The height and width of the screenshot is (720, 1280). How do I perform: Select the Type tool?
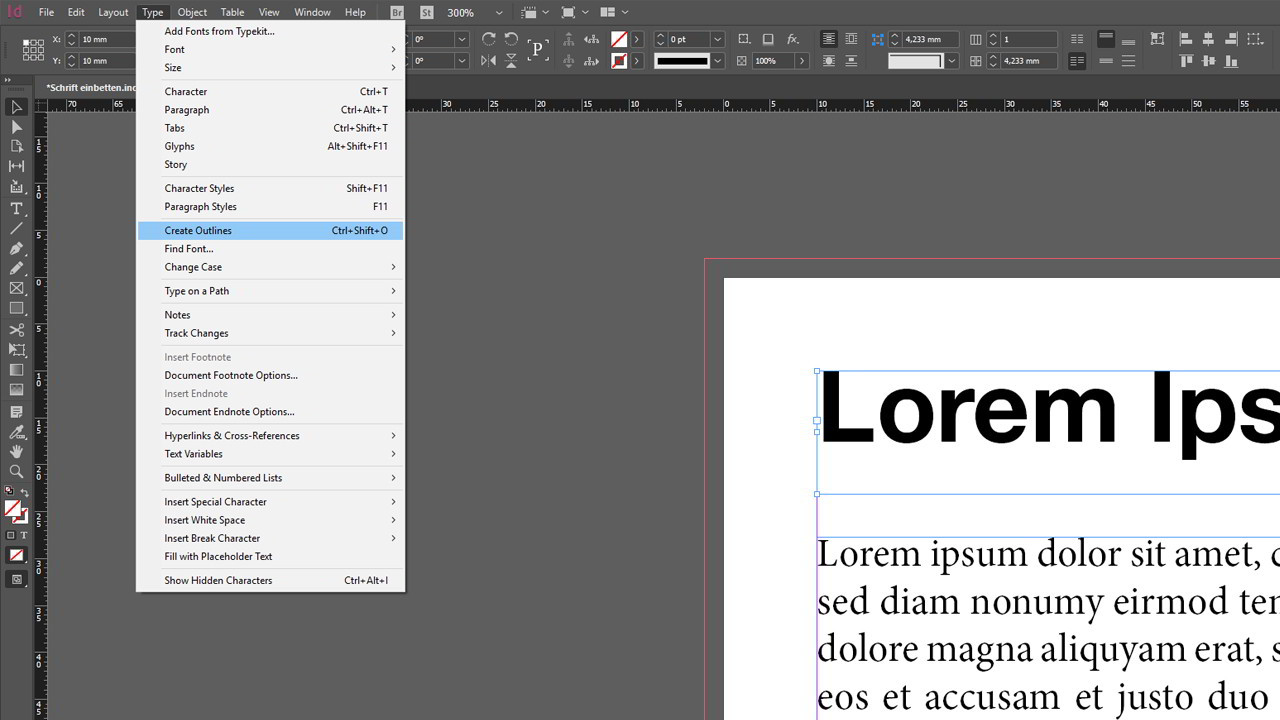coord(16,208)
